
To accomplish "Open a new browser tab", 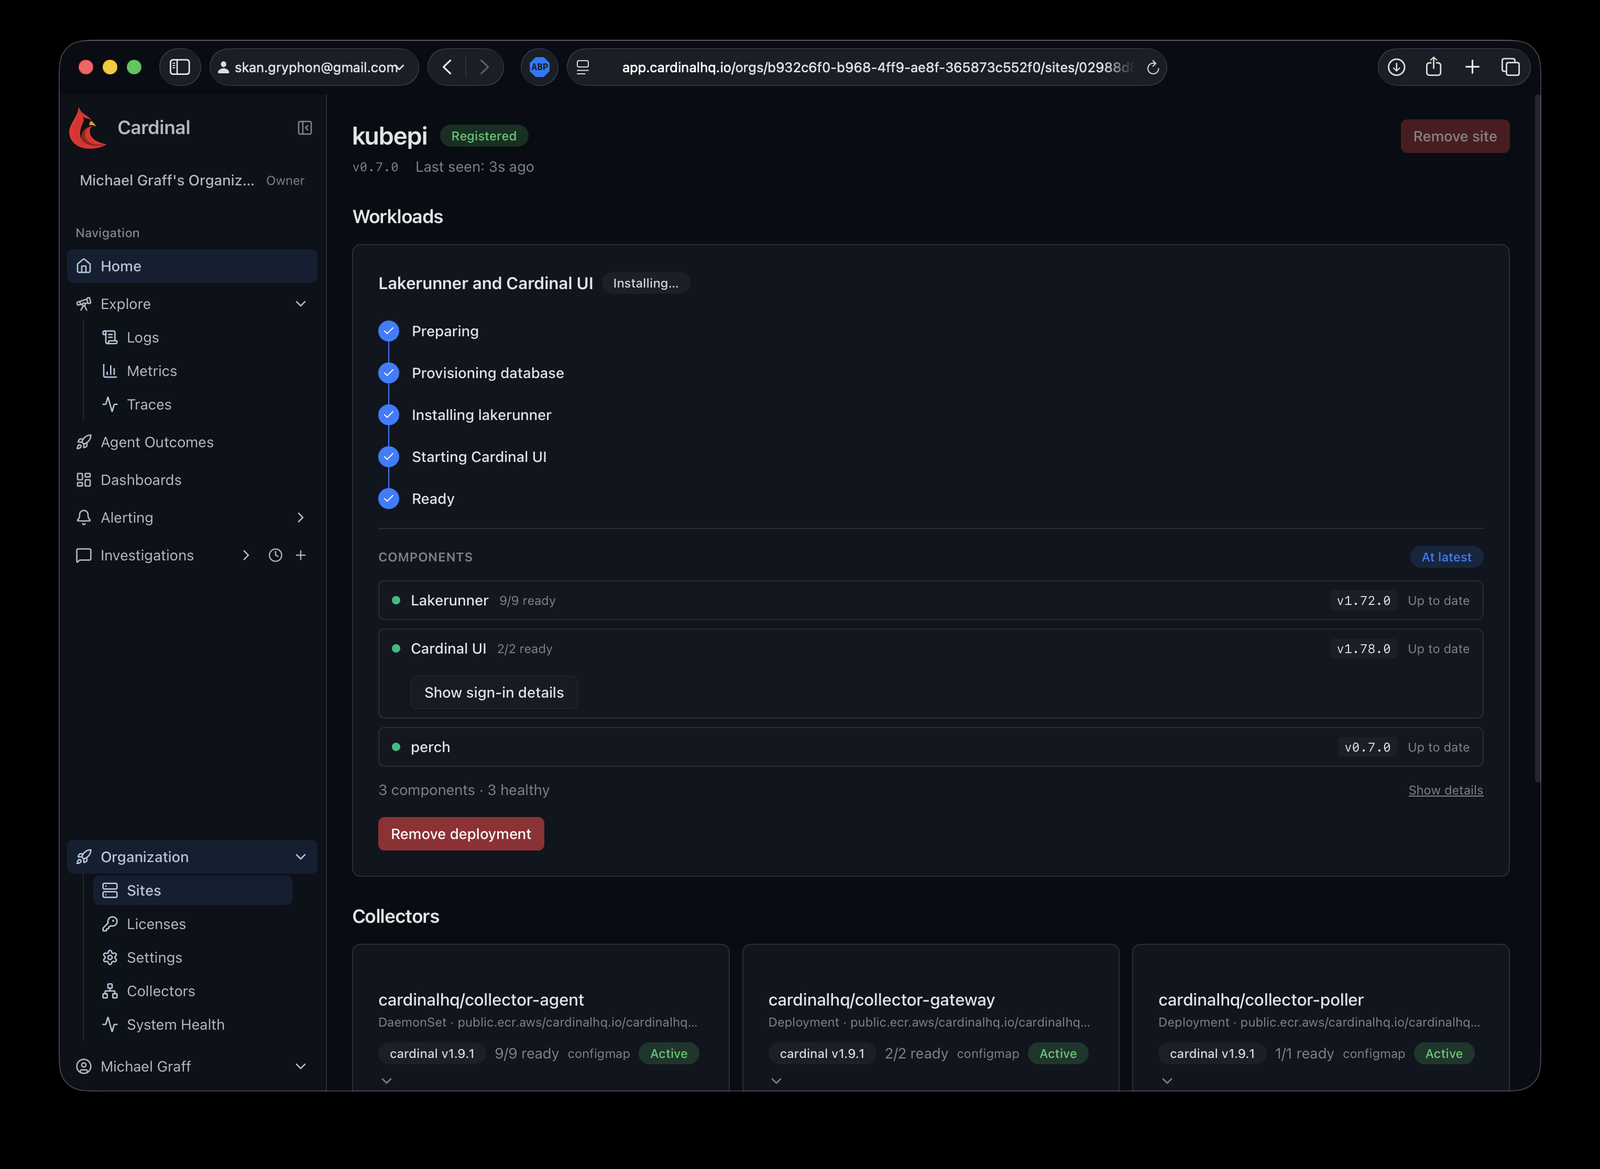I will pyautogui.click(x=1472, y=67).
